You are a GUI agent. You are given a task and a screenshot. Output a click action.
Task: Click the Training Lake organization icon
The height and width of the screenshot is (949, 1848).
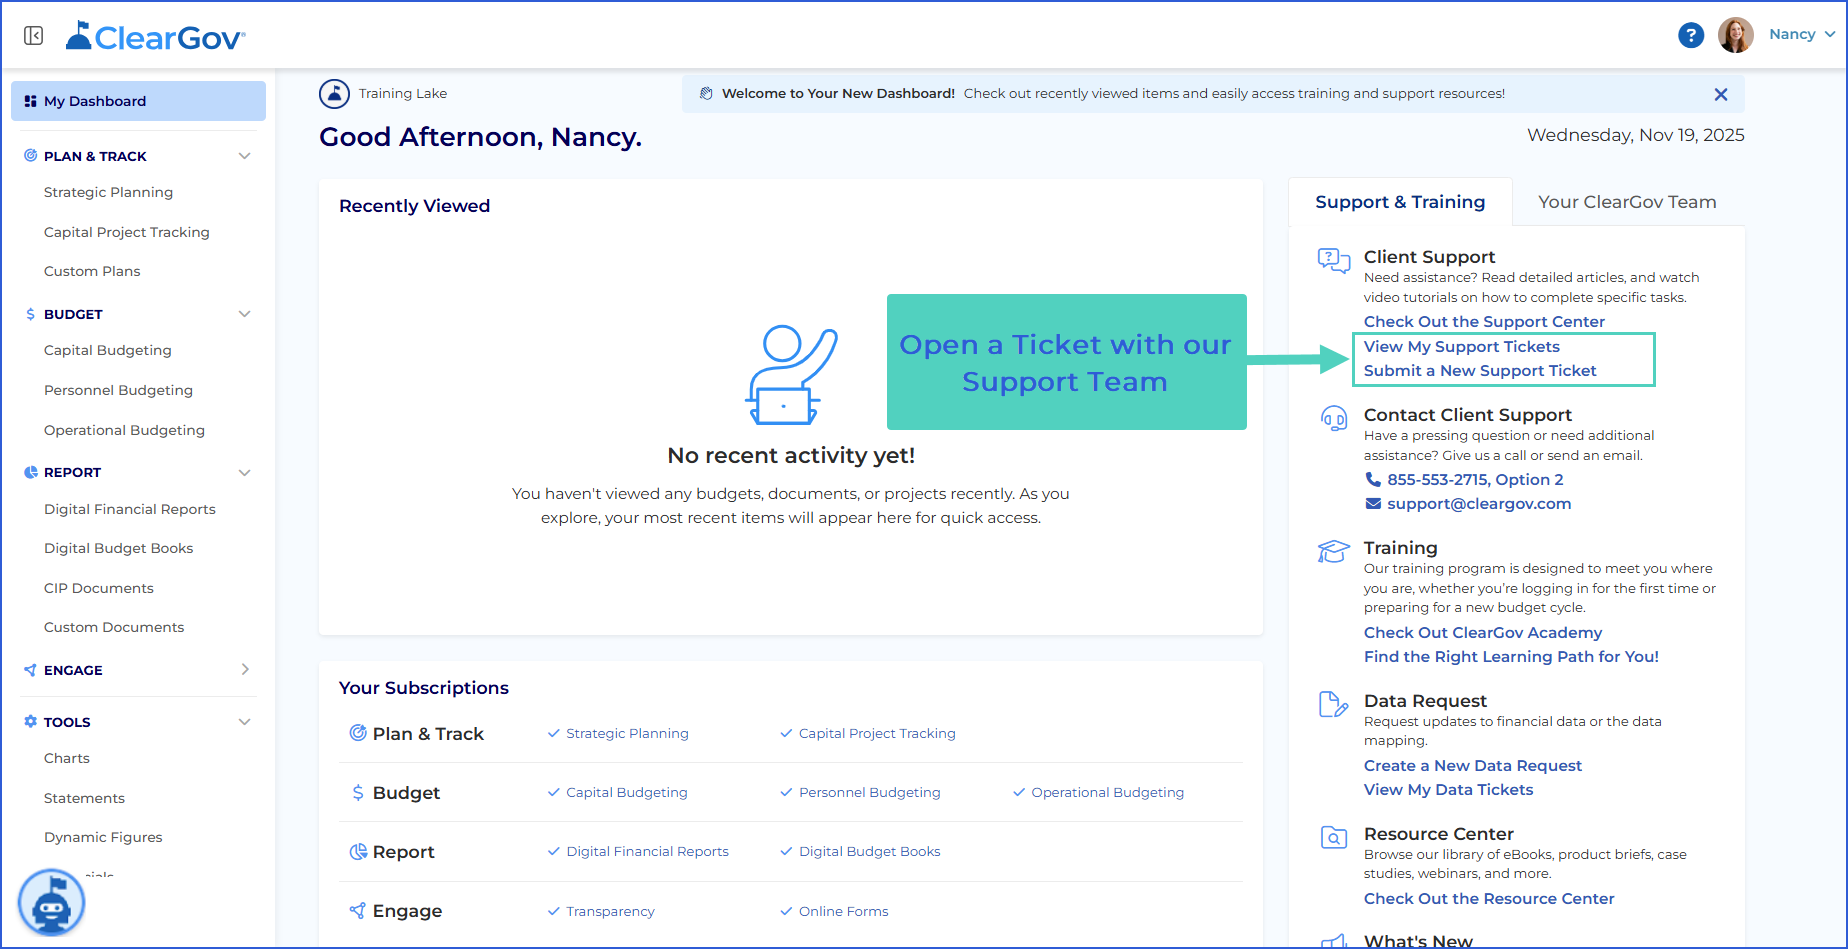pyautogui.click(x=334, y=94)
